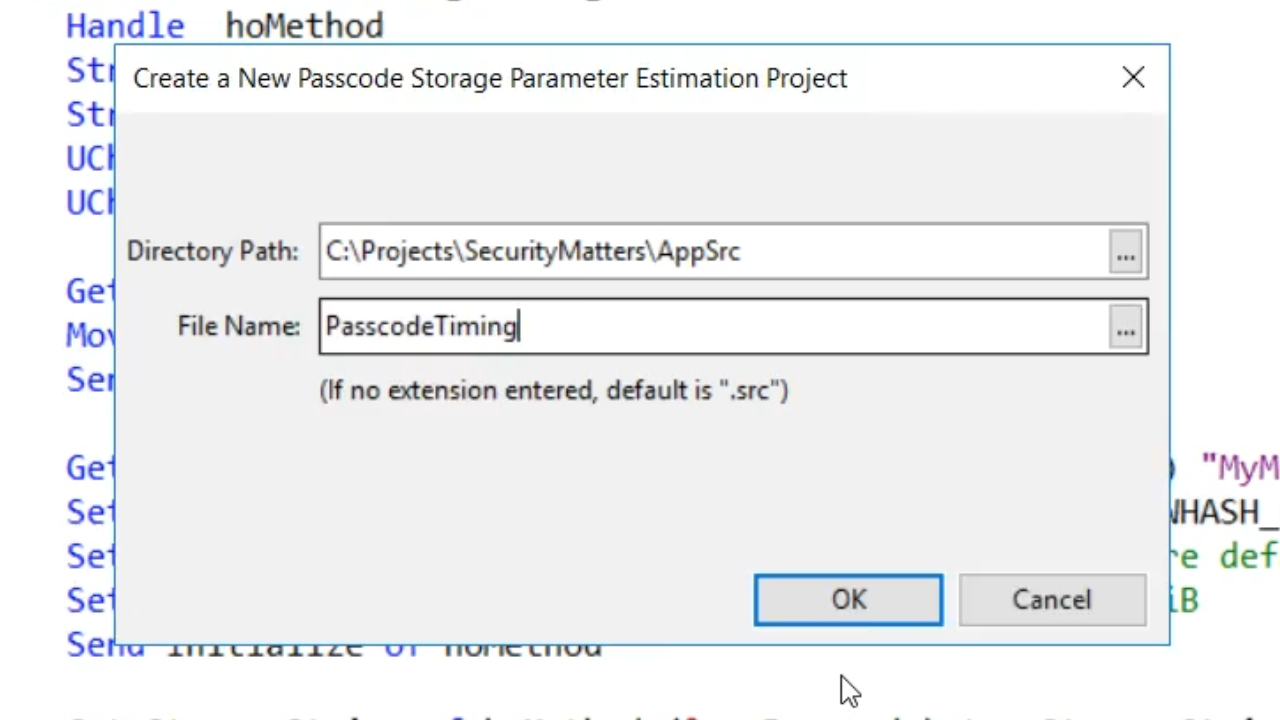Close the Passcode Storage project dialog
1280x720 pixels.
tap(1133, 78)
